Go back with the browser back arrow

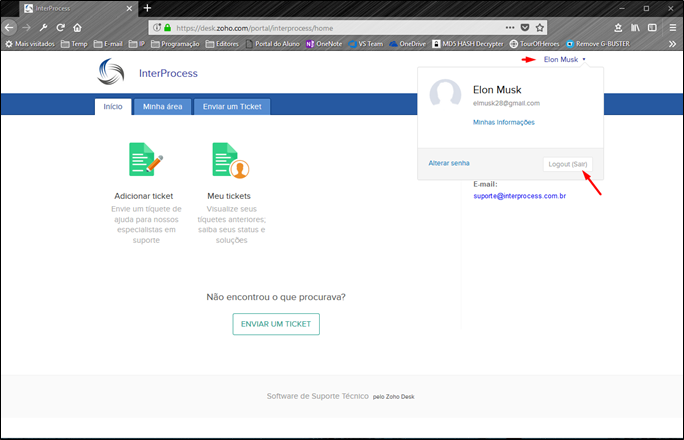(9, 27)
